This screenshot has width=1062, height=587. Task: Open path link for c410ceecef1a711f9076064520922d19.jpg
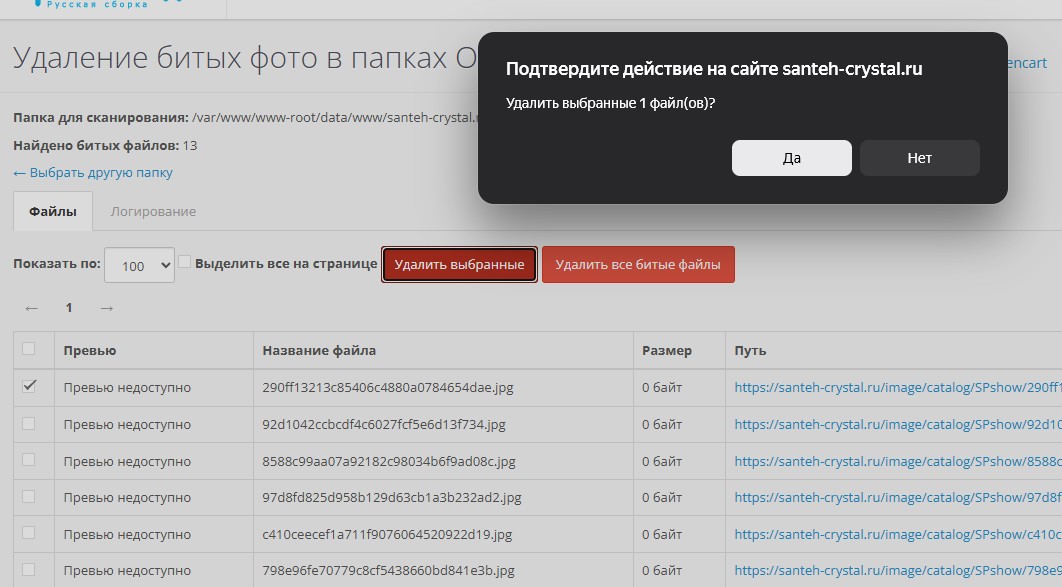tap(897, 534)
